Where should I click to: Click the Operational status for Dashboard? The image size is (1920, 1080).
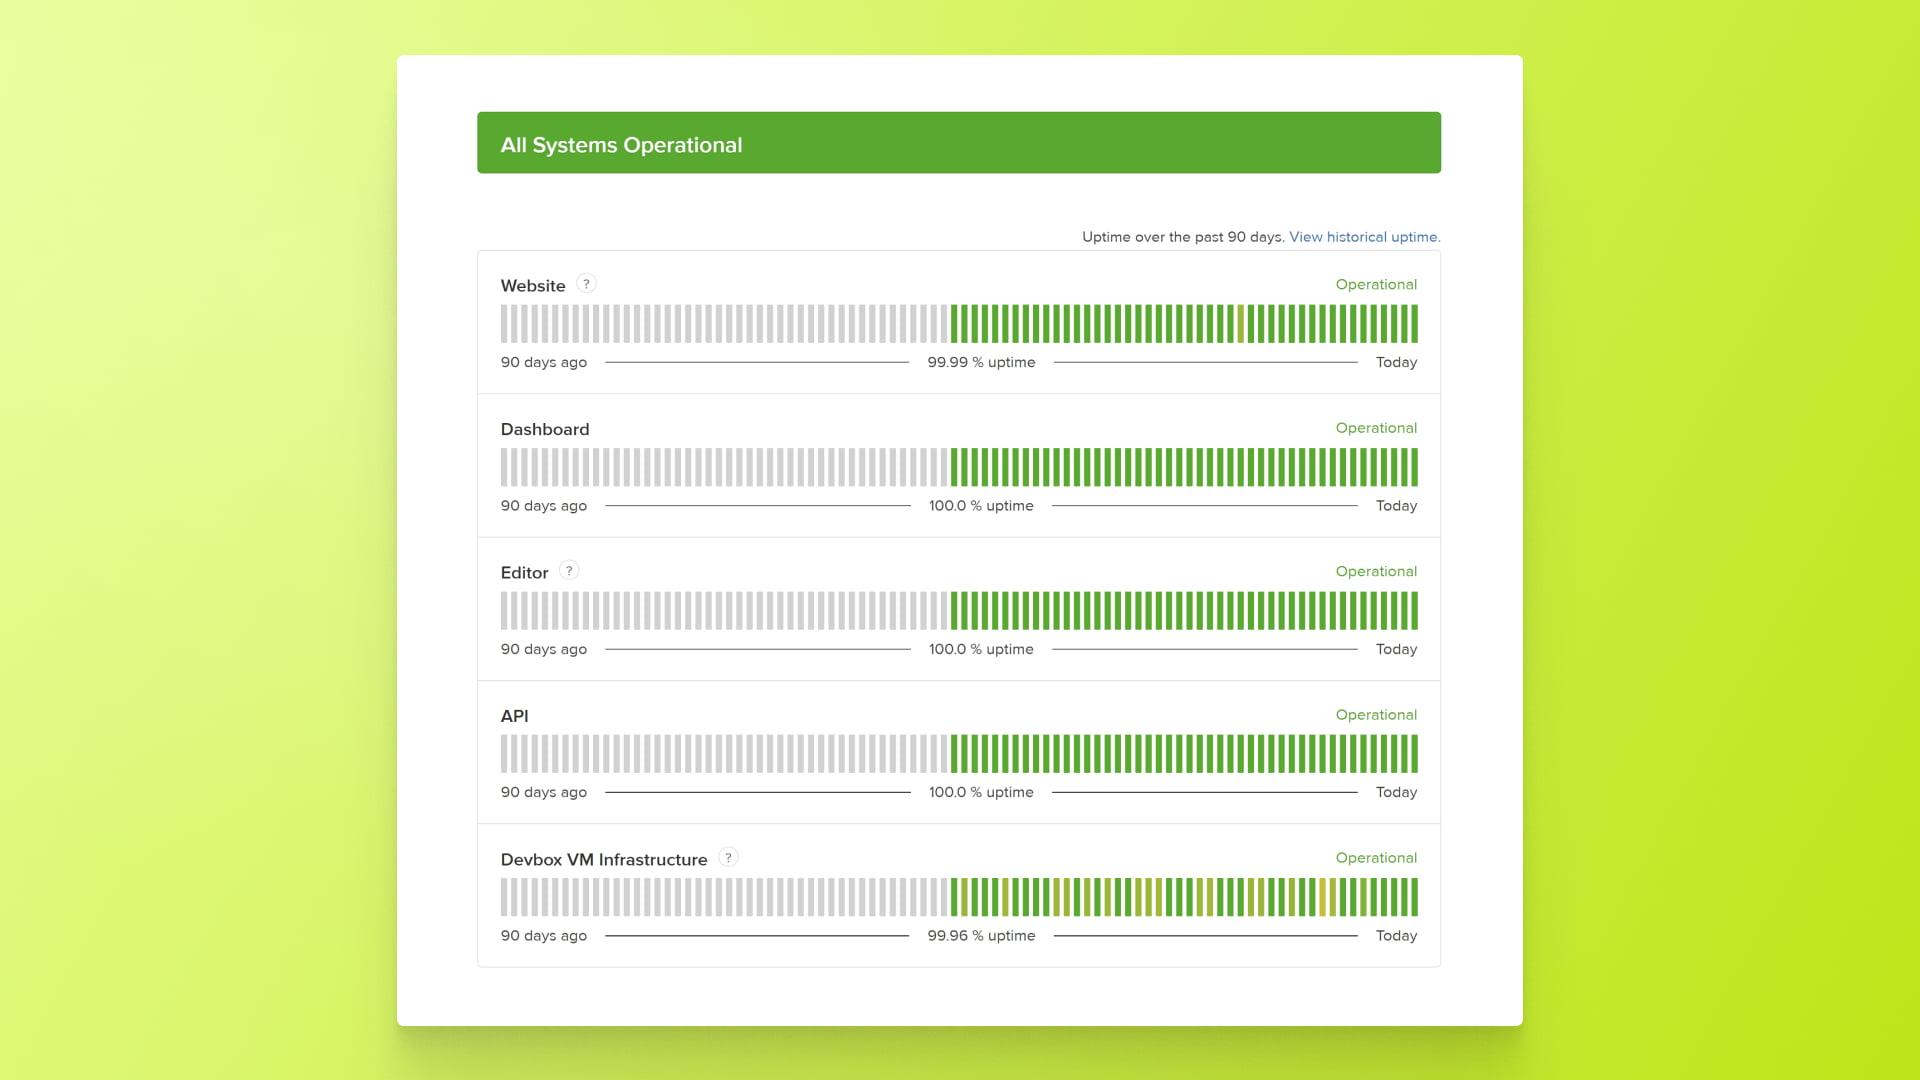pyautogui.click(x=1376, y=427)
